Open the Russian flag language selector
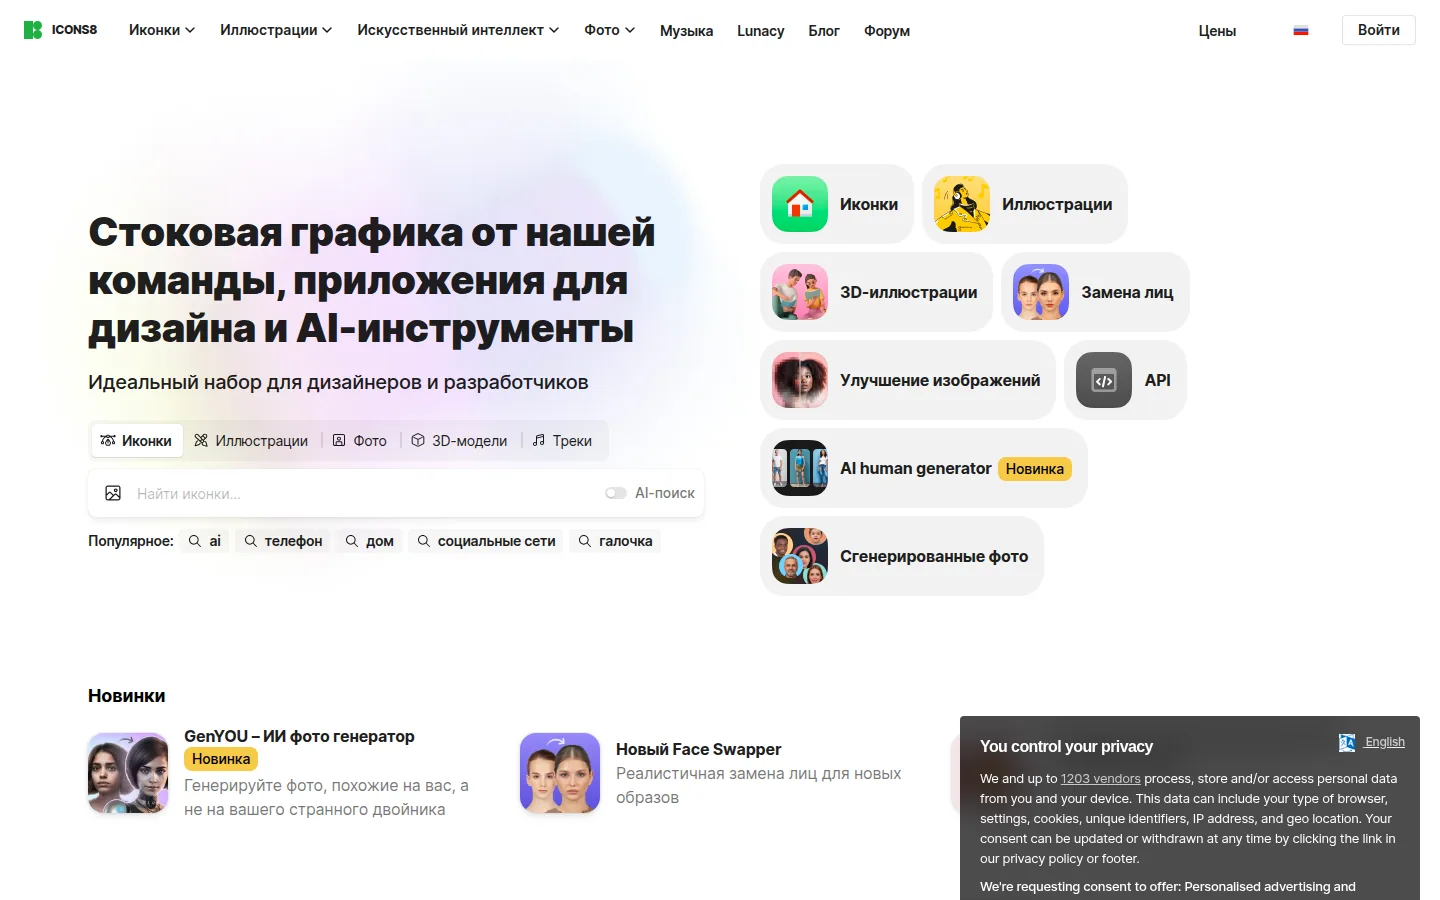Screen dimensions: 1440x900 1300,31
